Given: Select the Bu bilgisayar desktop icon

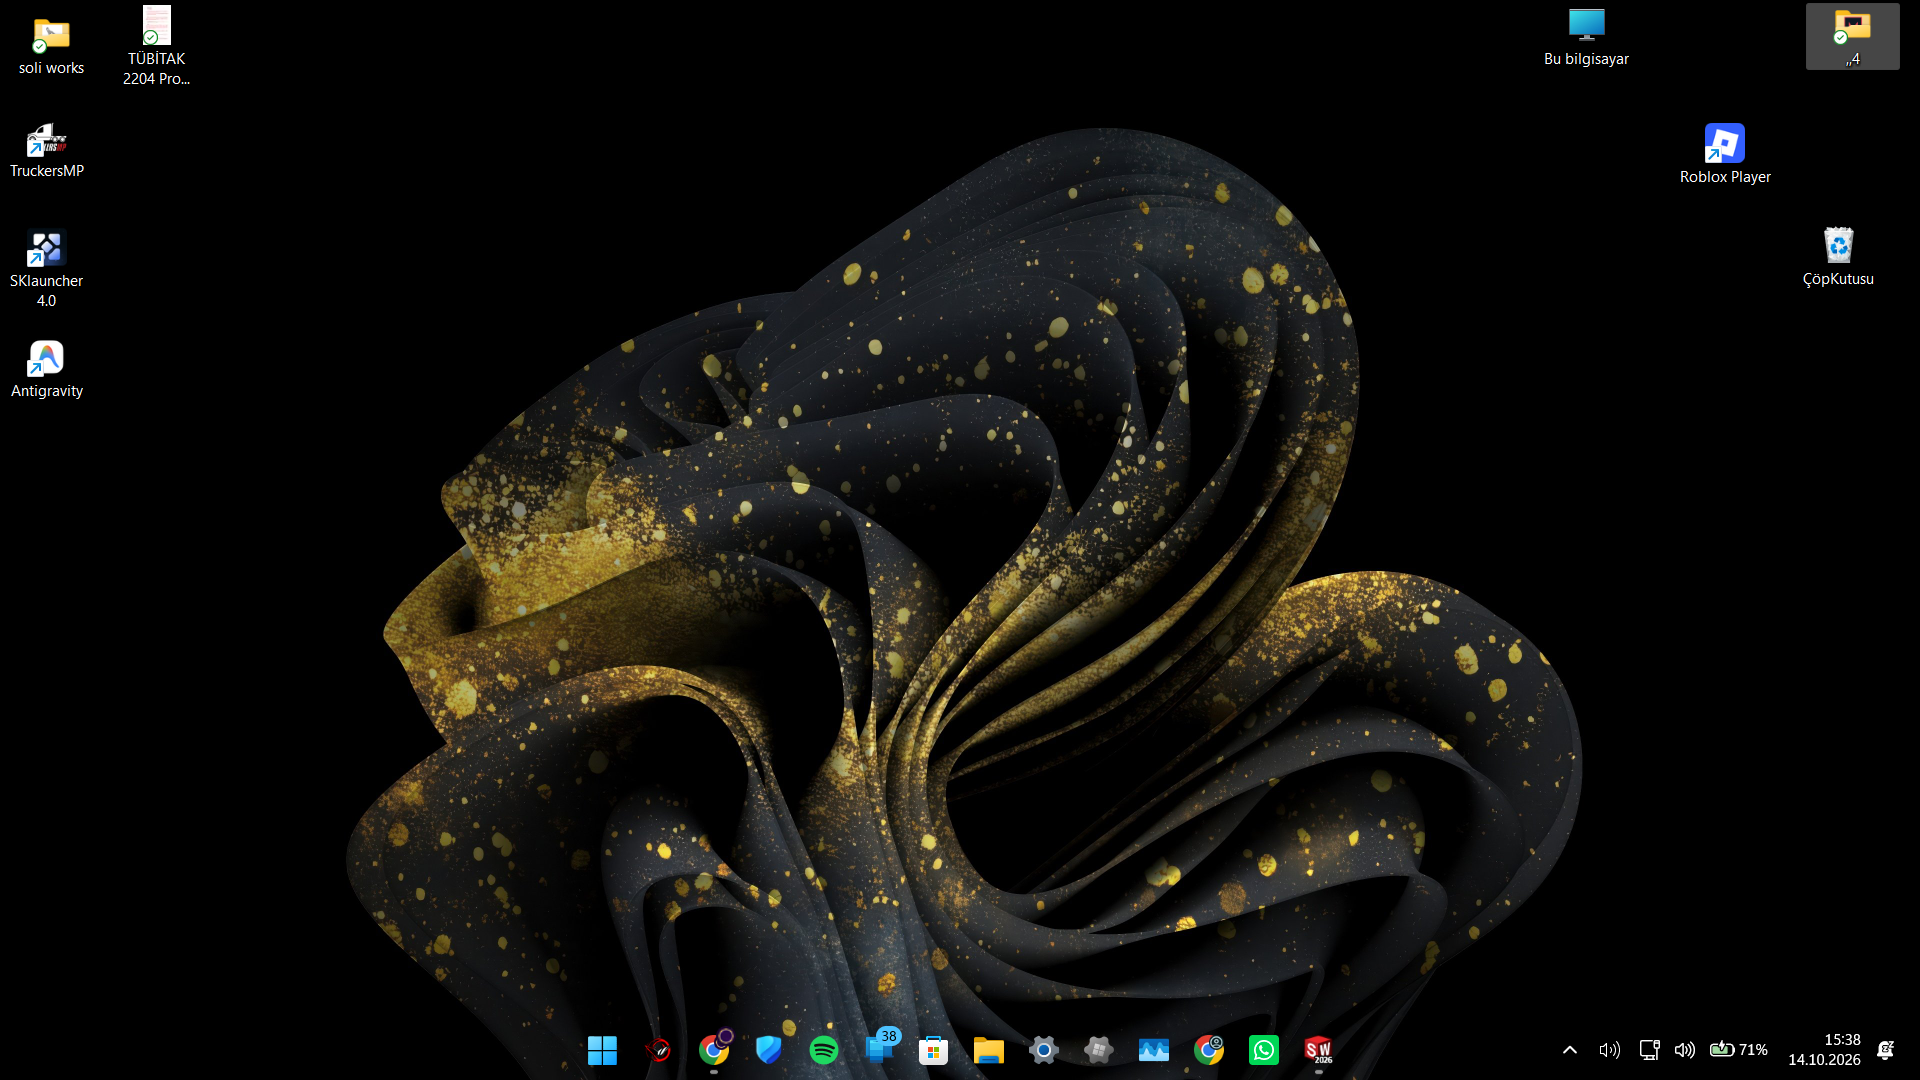Looking at the screenshot, I should pos(1586,38).
